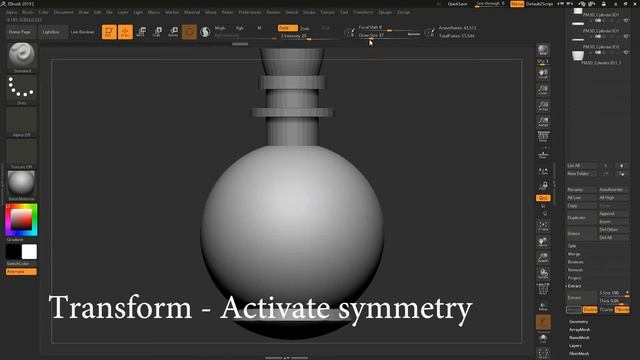Click the Del Other button

pos(613,230)
